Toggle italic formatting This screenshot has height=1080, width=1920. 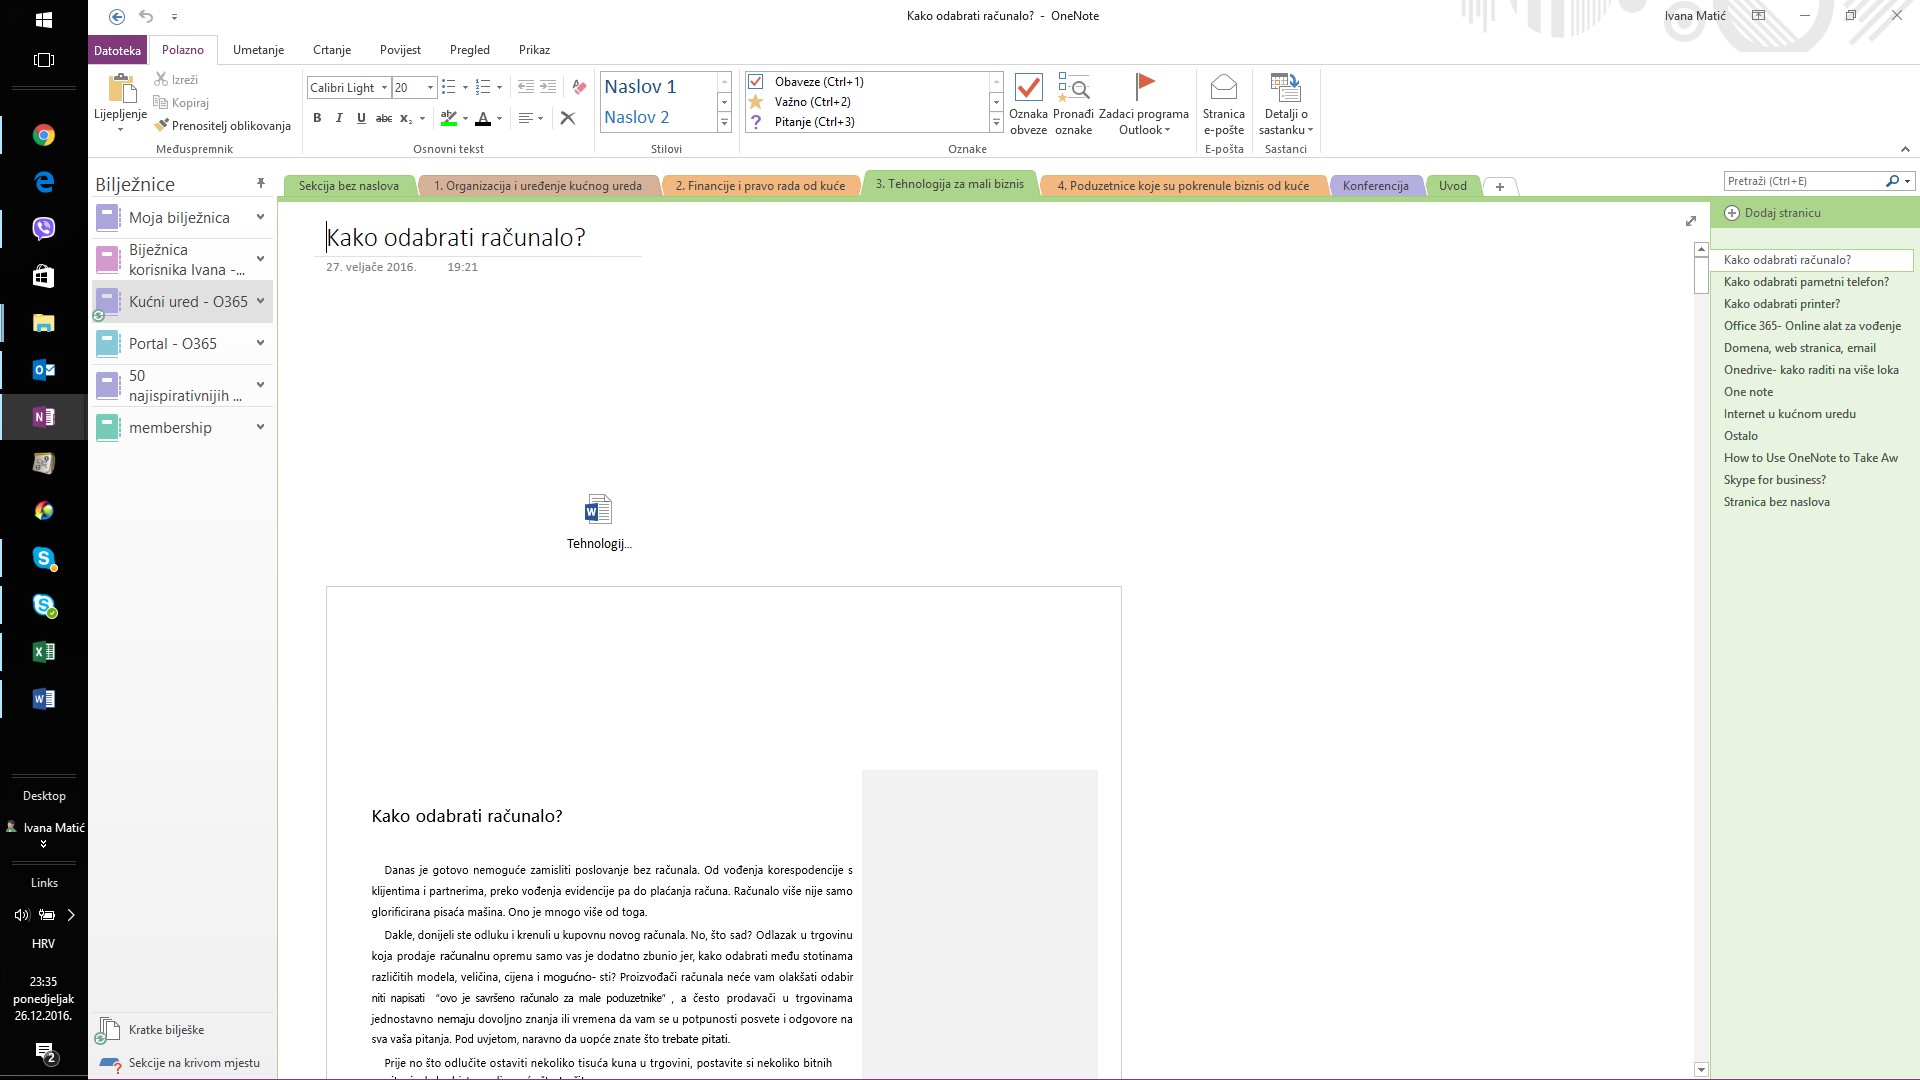tap(339, 118)
